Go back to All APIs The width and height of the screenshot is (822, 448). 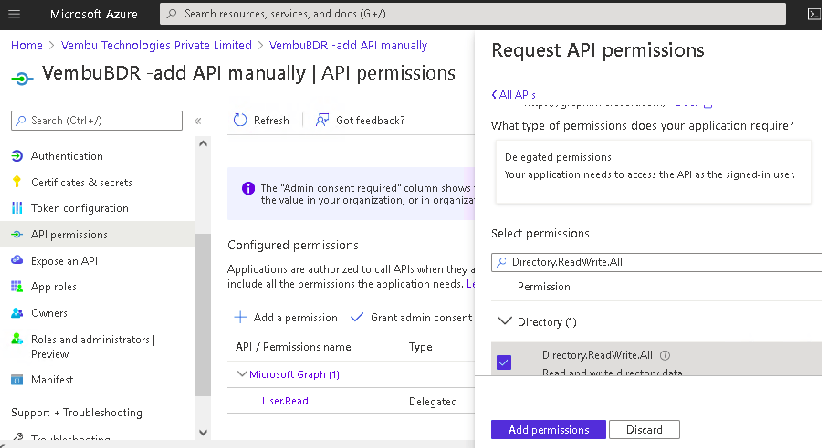click(x=513, y=95)
